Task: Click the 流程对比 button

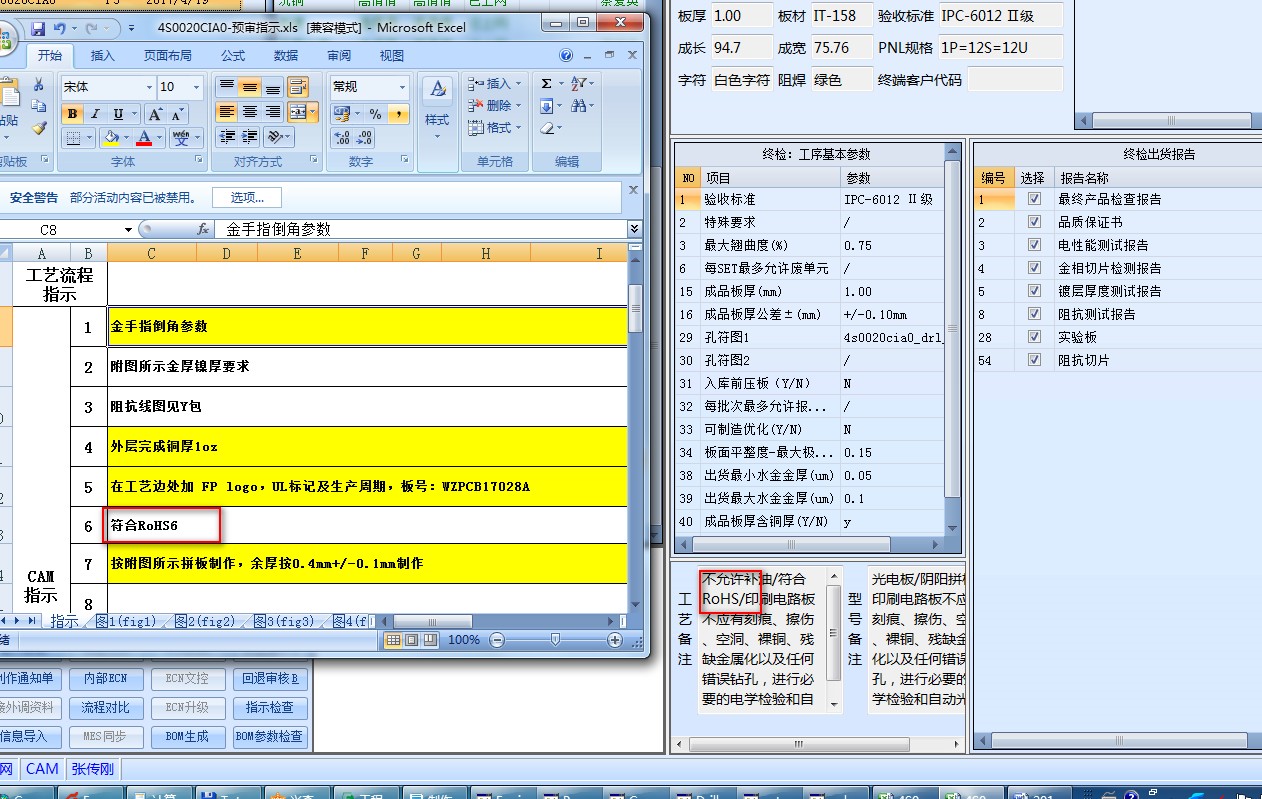Action: [x=106, y=708]
